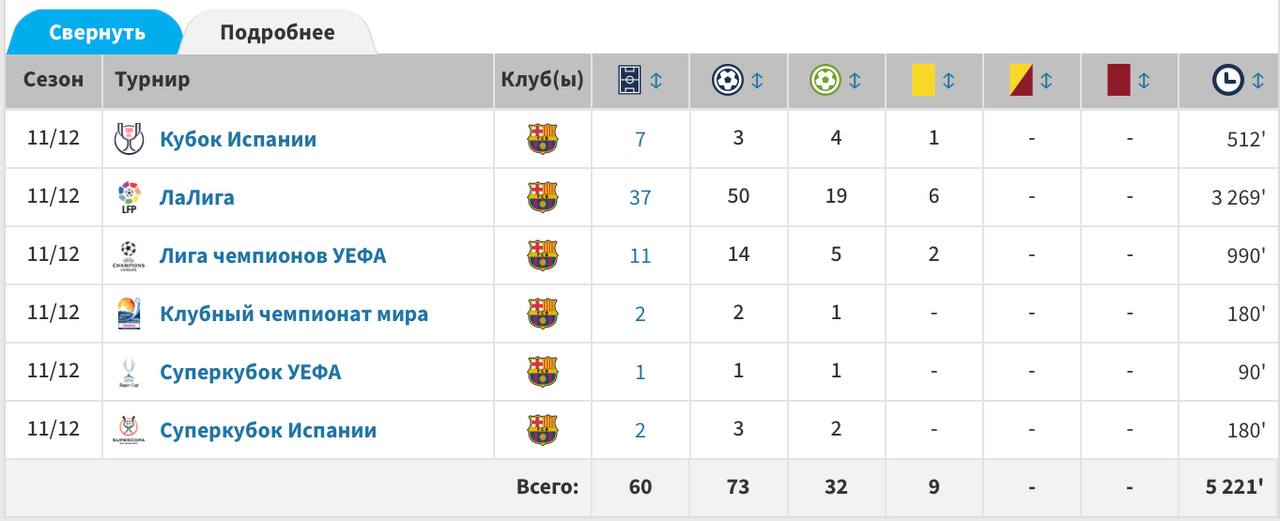
Task: Click the Лига чемпионов УЕФА tournament logo
Action: 129,256
